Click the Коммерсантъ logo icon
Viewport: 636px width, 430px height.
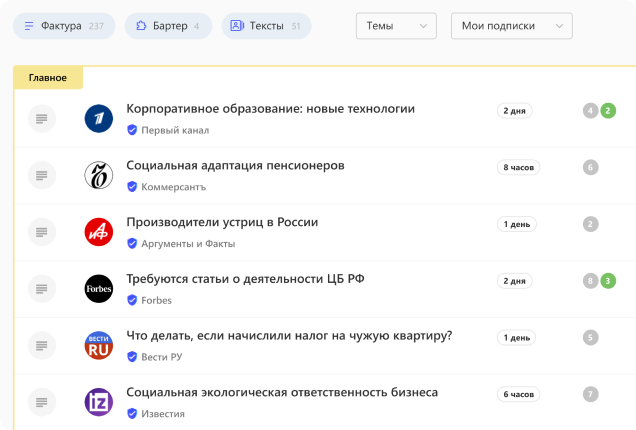coord(99,175)
